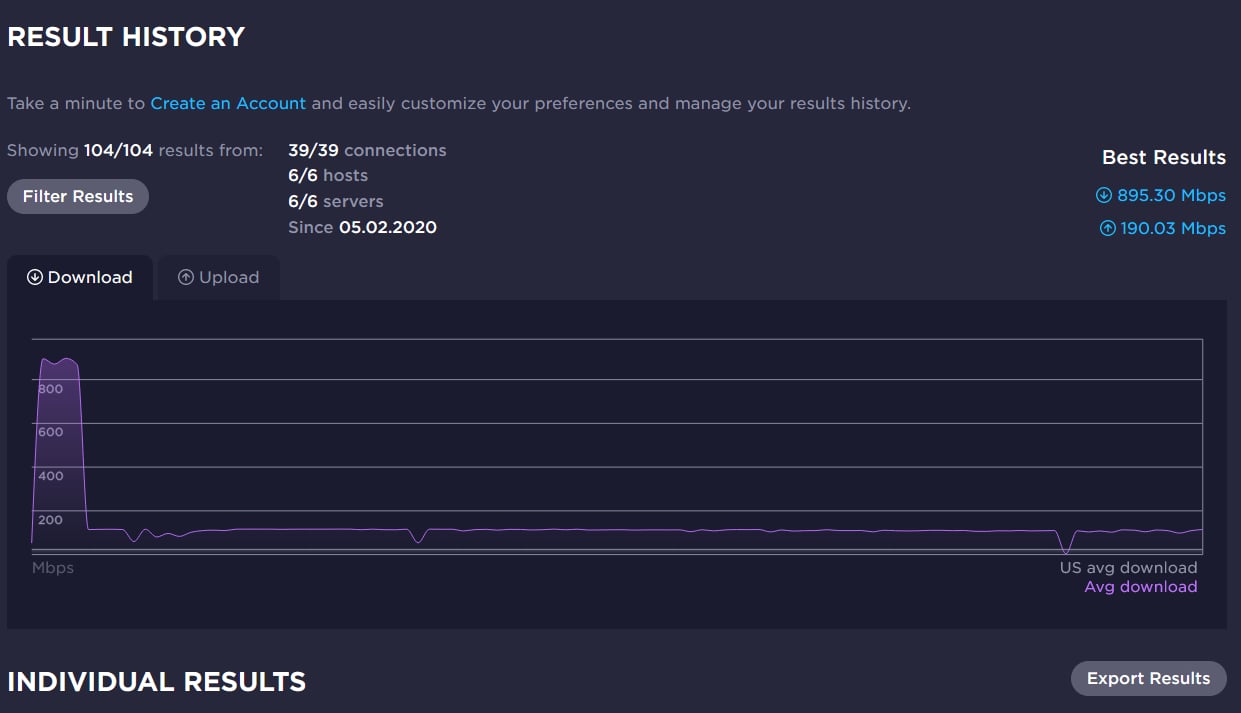The height and width of the screenshot is (713, 1241).
Task: Click the upload arrow icon in Upload tab
Action: point(185,278)
